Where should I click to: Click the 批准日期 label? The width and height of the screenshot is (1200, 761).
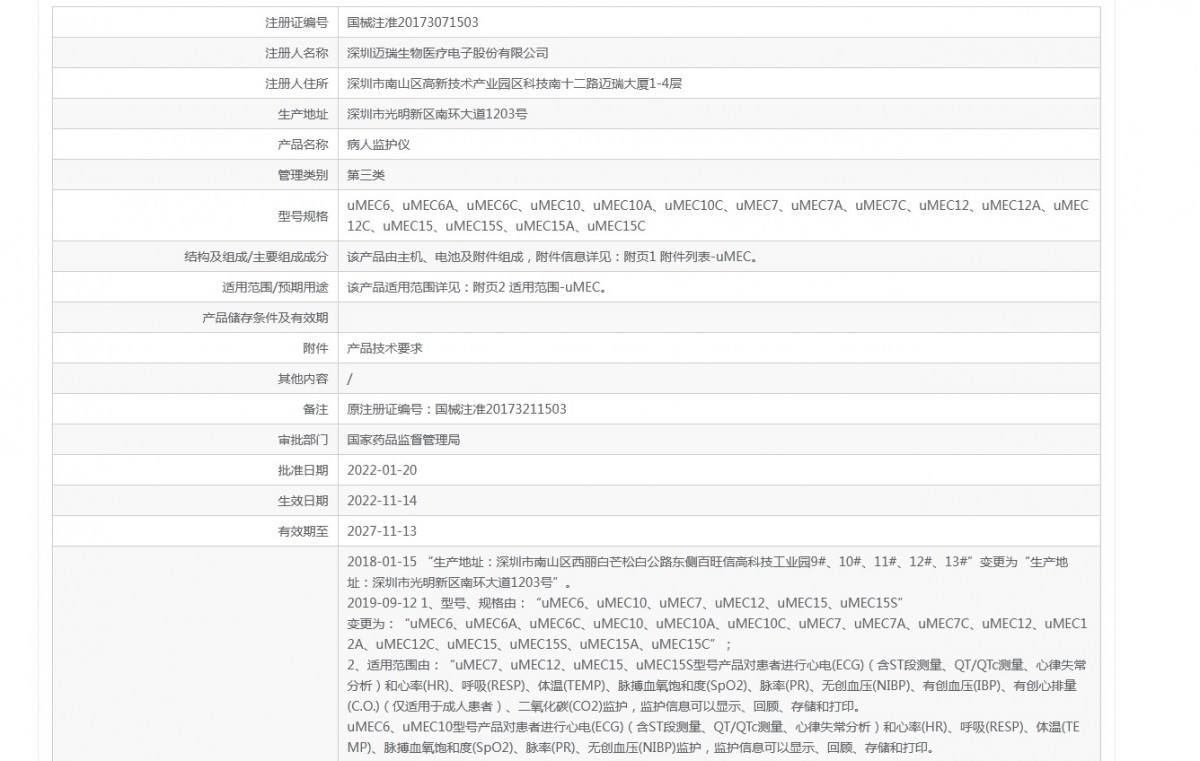[302, 470]
